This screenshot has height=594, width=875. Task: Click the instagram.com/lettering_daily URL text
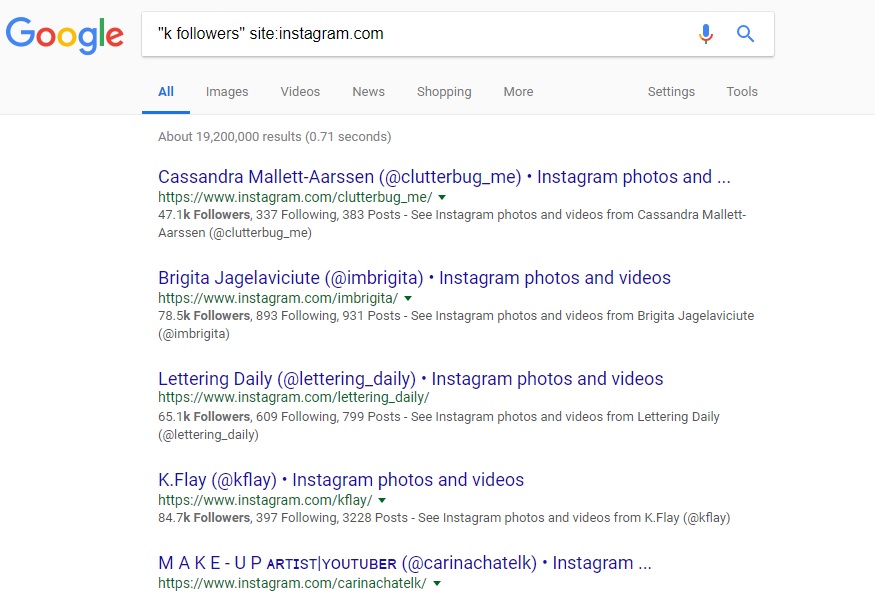click(294, 397)
